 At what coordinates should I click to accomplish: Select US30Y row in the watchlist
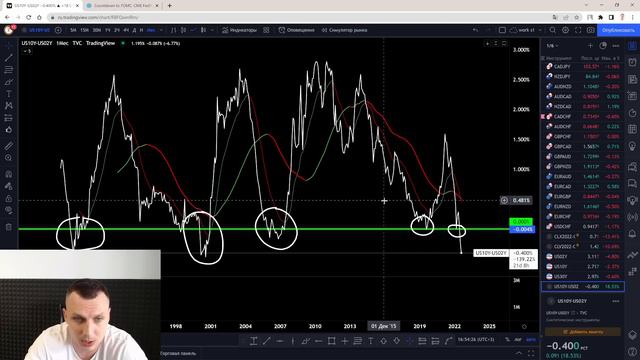pos(583,276)
